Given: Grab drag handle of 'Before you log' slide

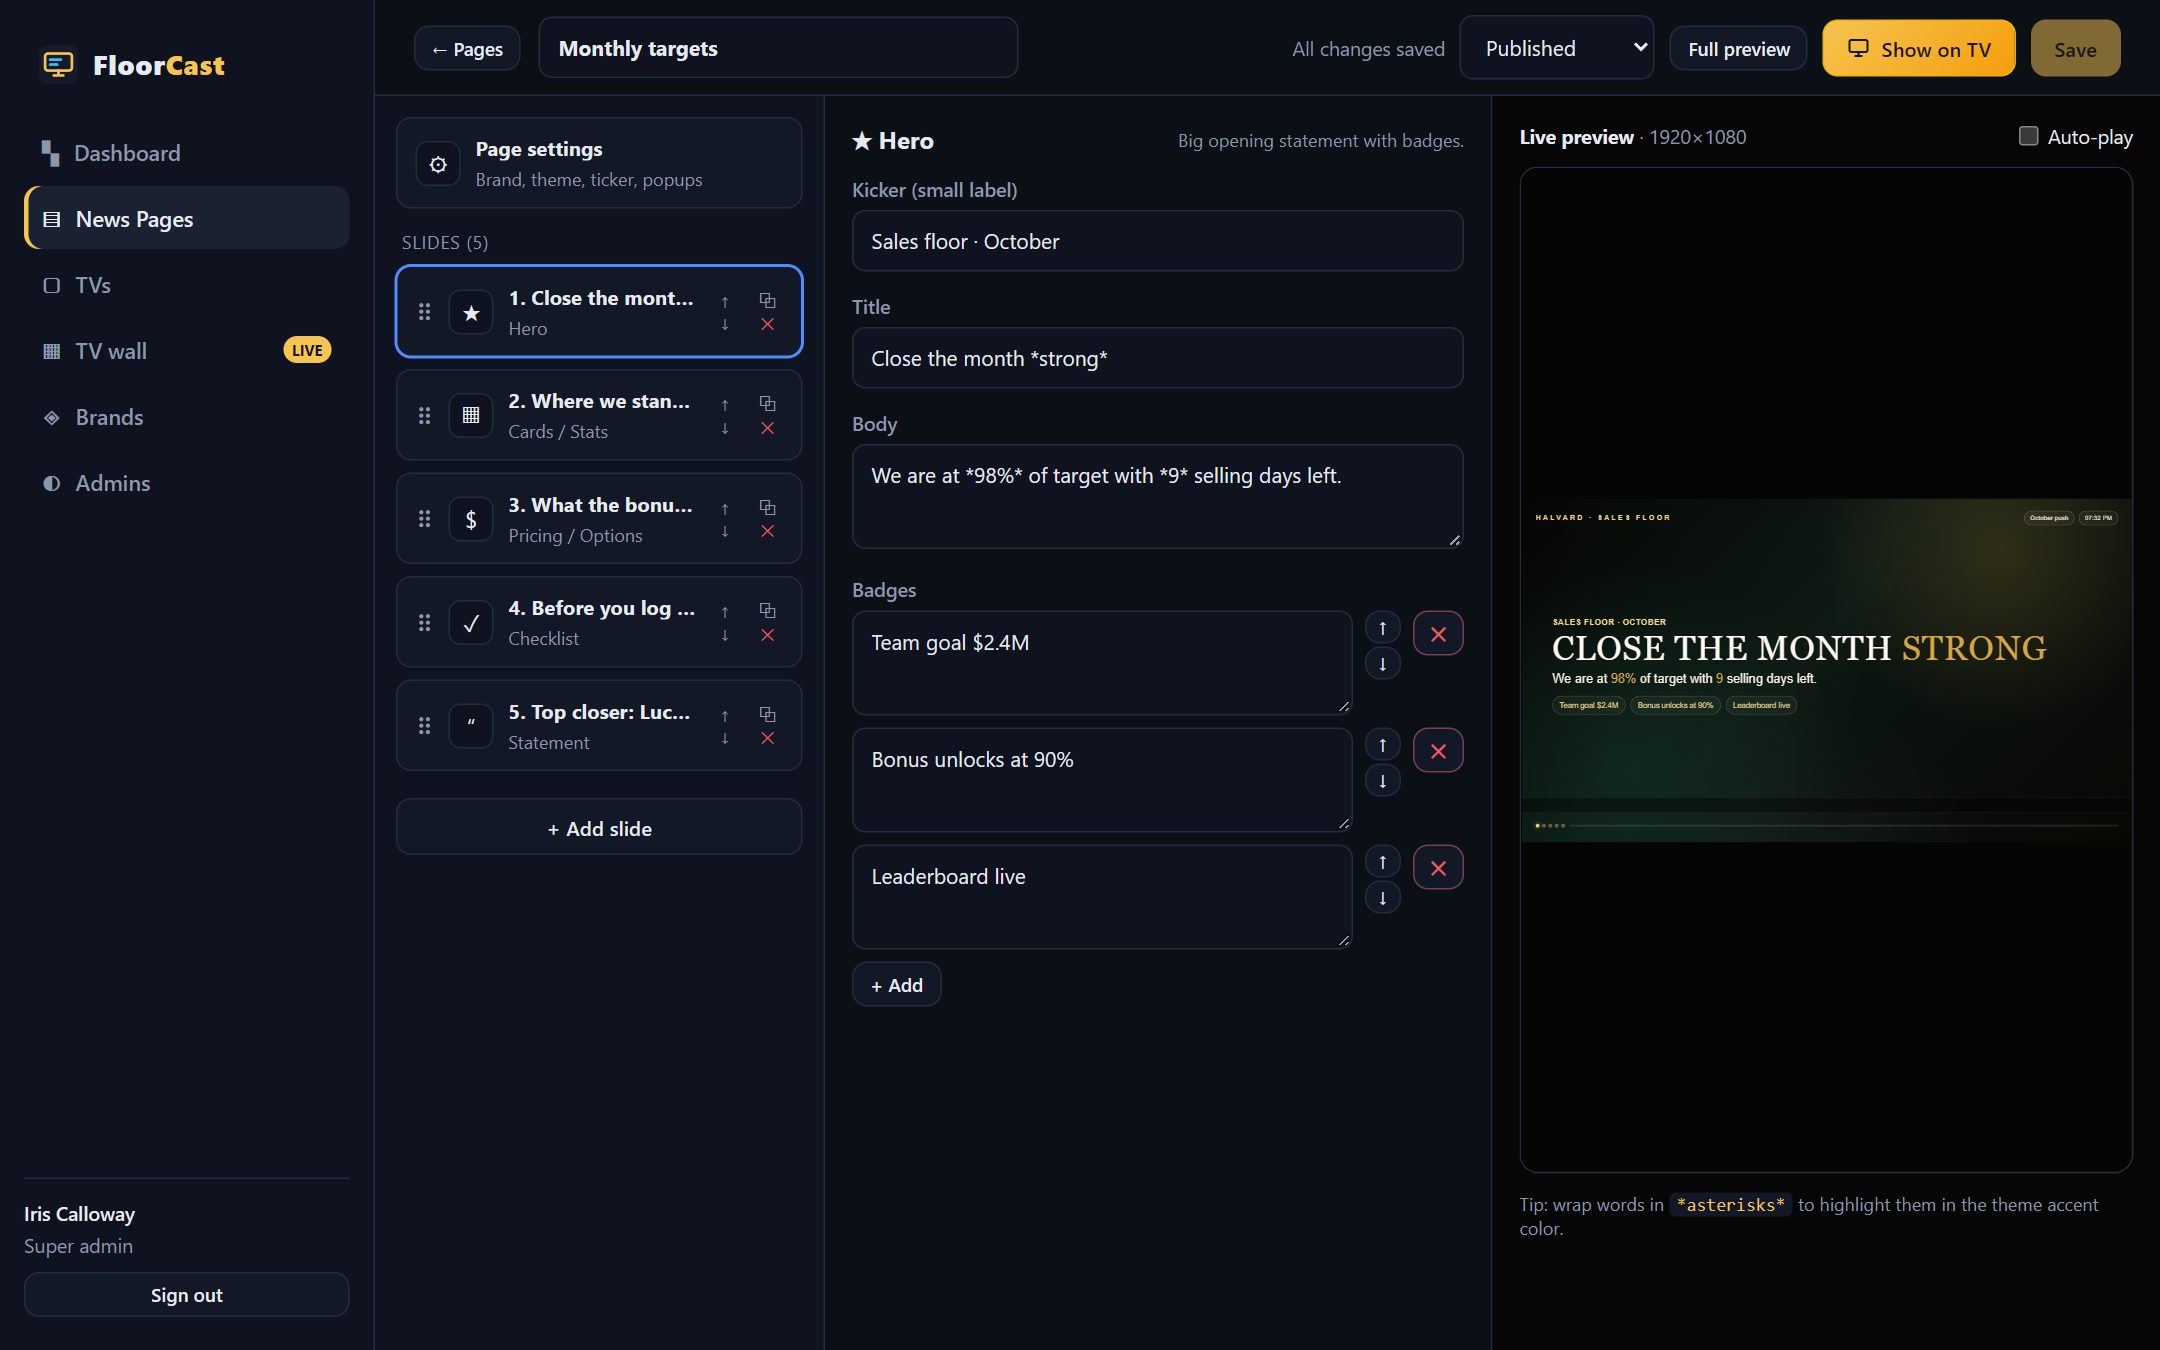Looking at the screenshot, I should pos(424,622).
